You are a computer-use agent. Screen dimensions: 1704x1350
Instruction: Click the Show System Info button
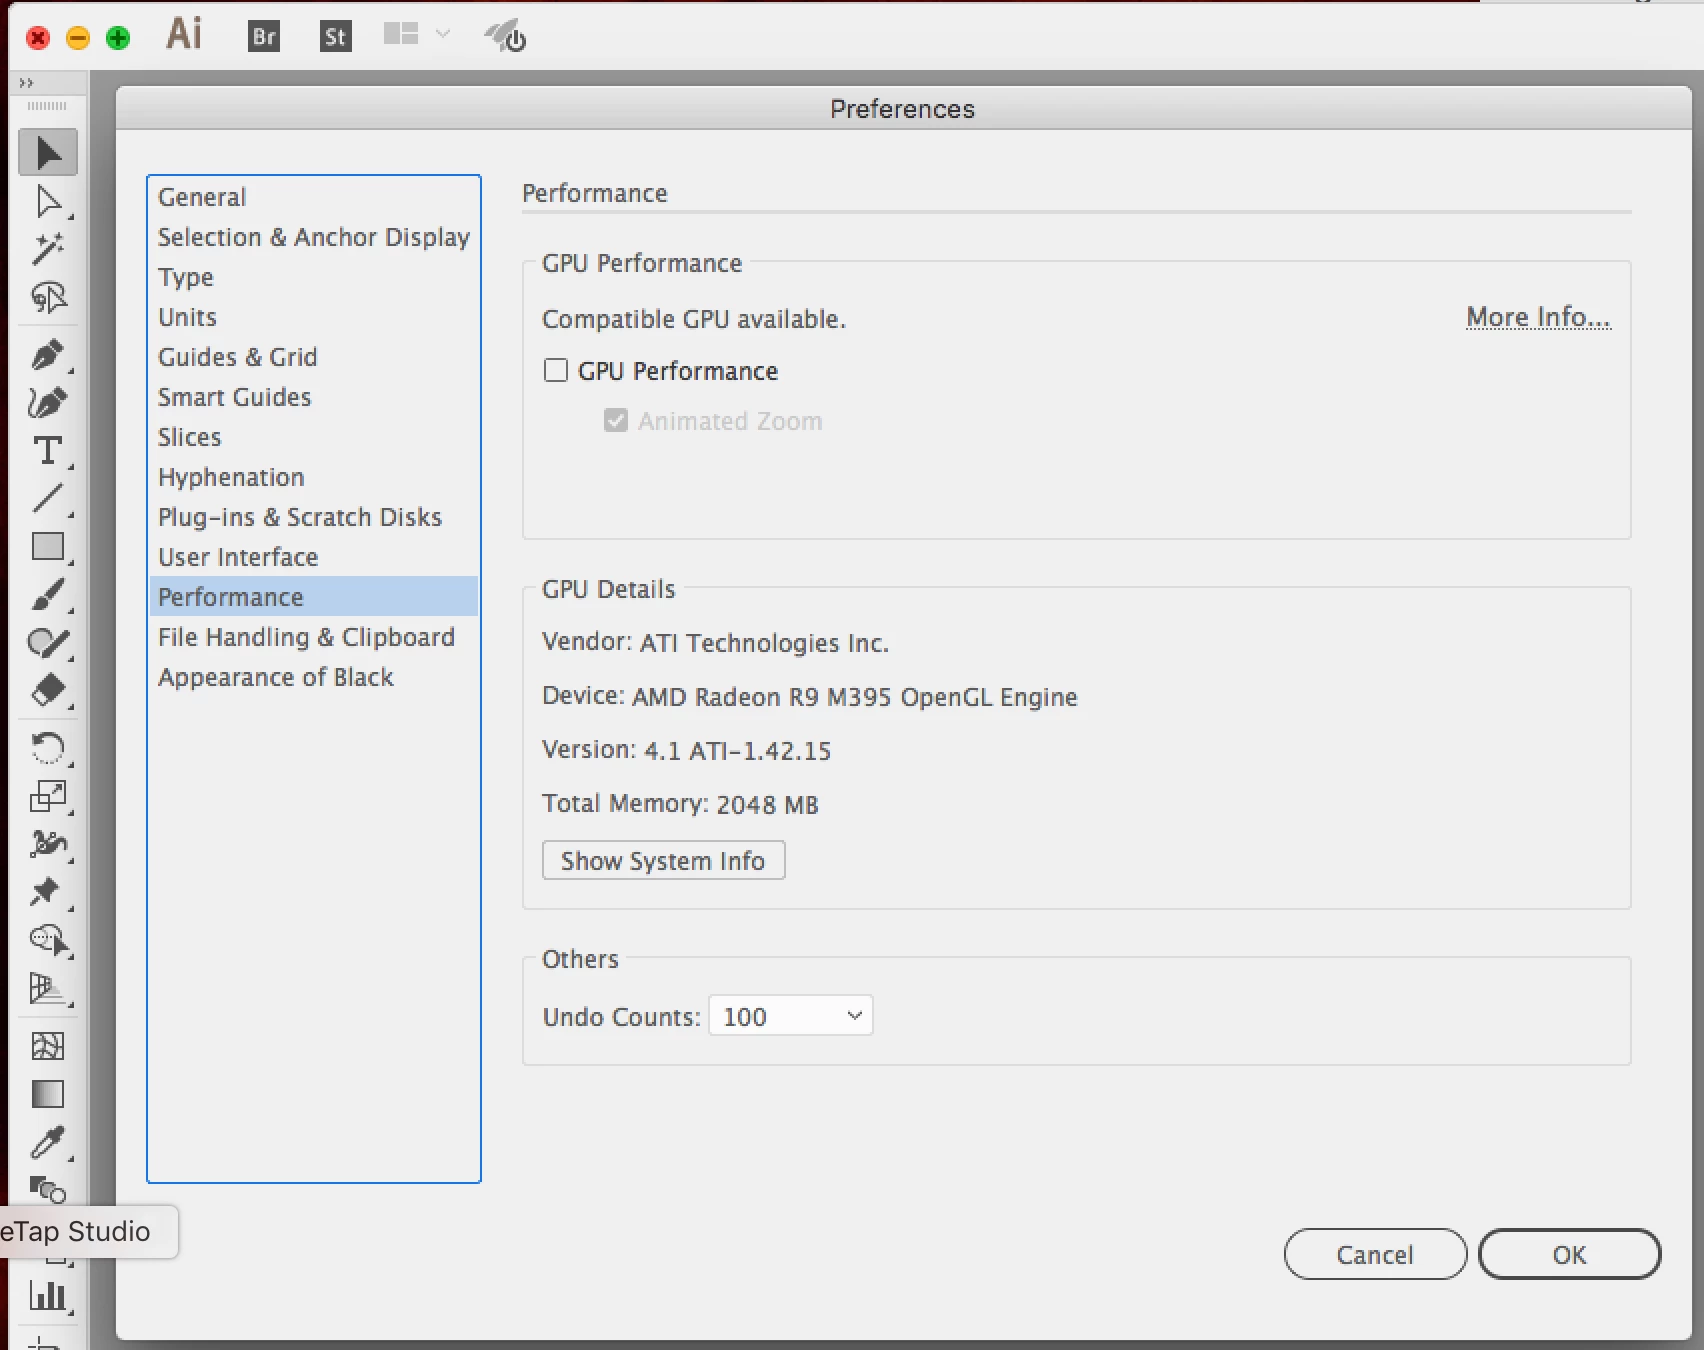[x=663, y=861]
